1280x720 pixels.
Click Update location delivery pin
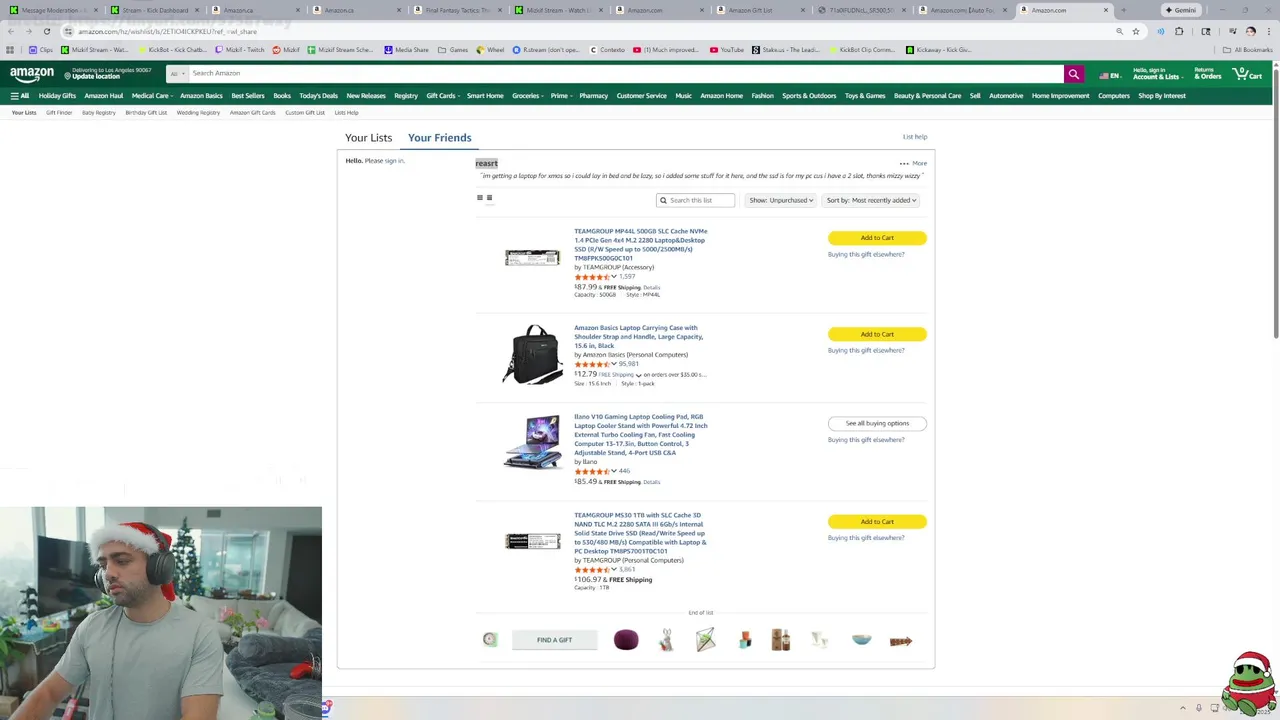coord(94,74)
